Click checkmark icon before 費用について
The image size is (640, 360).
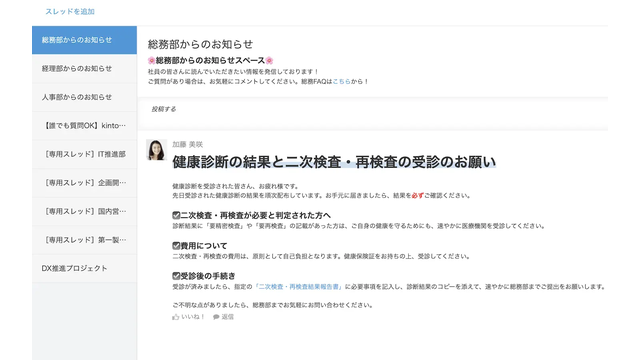[x=176, y=246]
